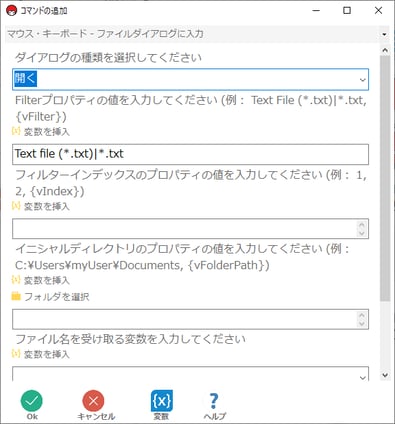Click the scrollbar up arrow
395x424 pixels.
[x=385, y=51]
